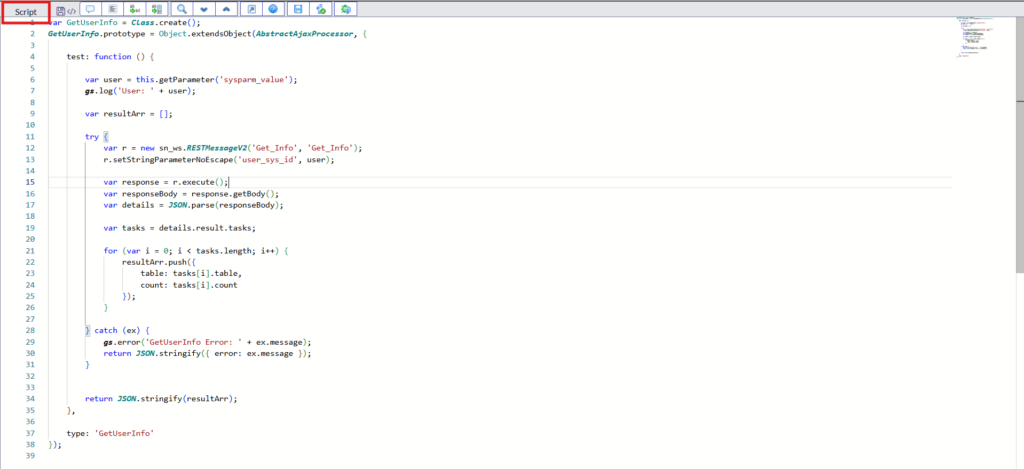The width and height of the screenshot is (1024, 469).
Task: Open search with the magnifying glass icon
Action: click(183, 9)
